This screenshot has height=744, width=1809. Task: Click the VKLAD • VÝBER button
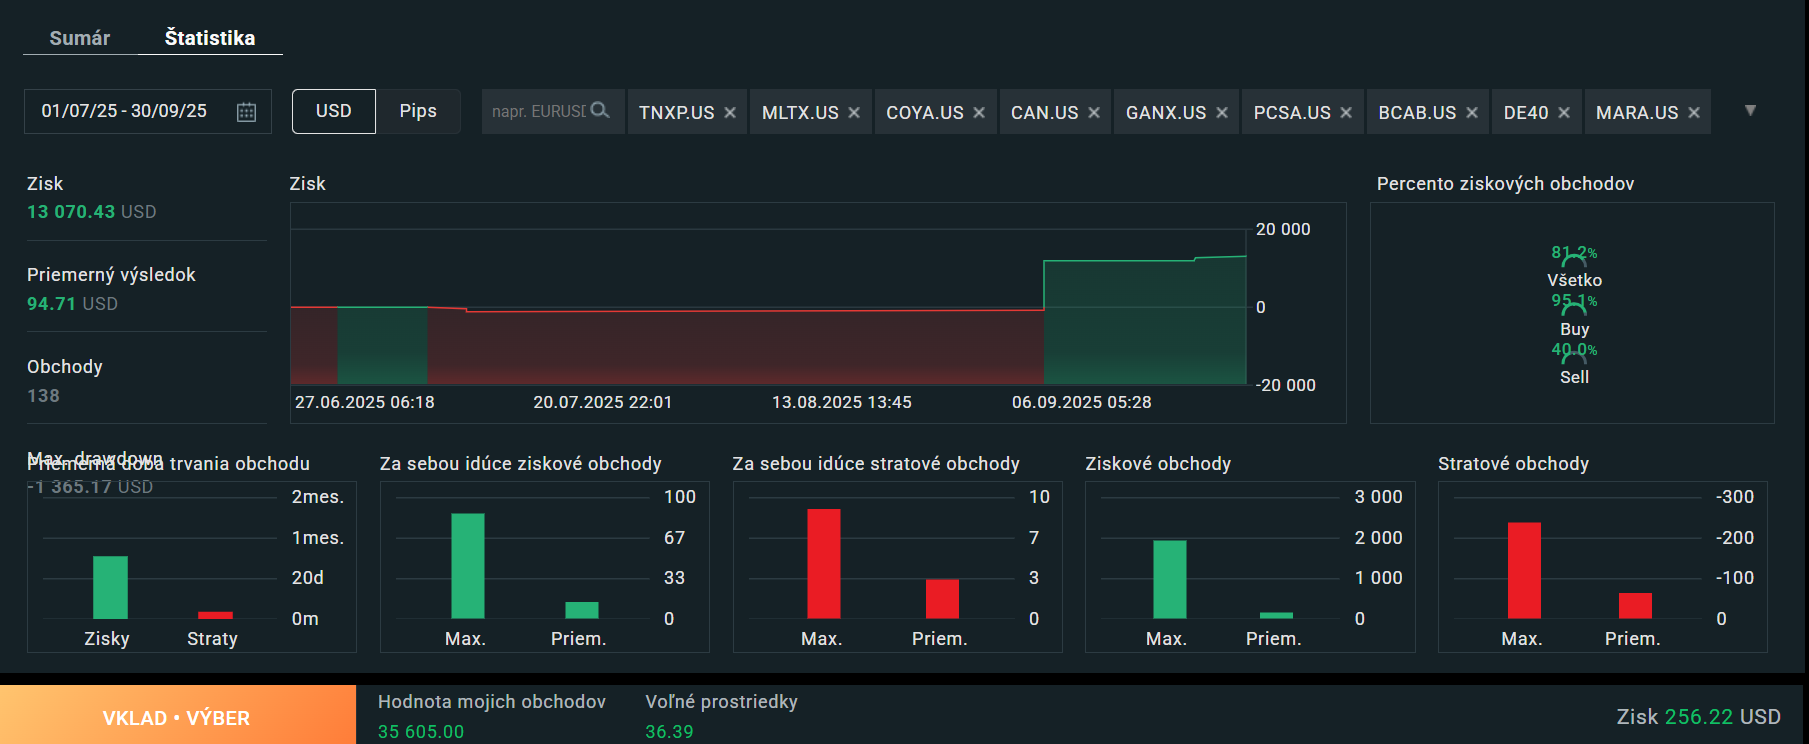coord(177,715)
